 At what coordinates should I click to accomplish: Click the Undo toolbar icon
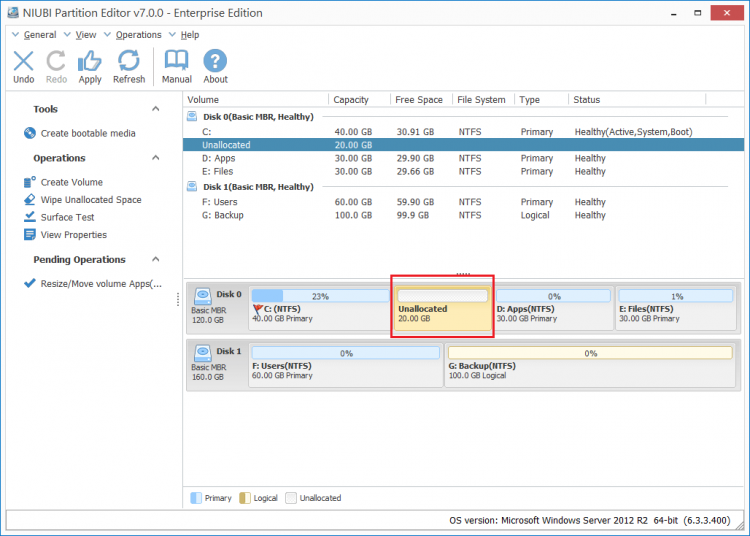(x=23, y=61)
